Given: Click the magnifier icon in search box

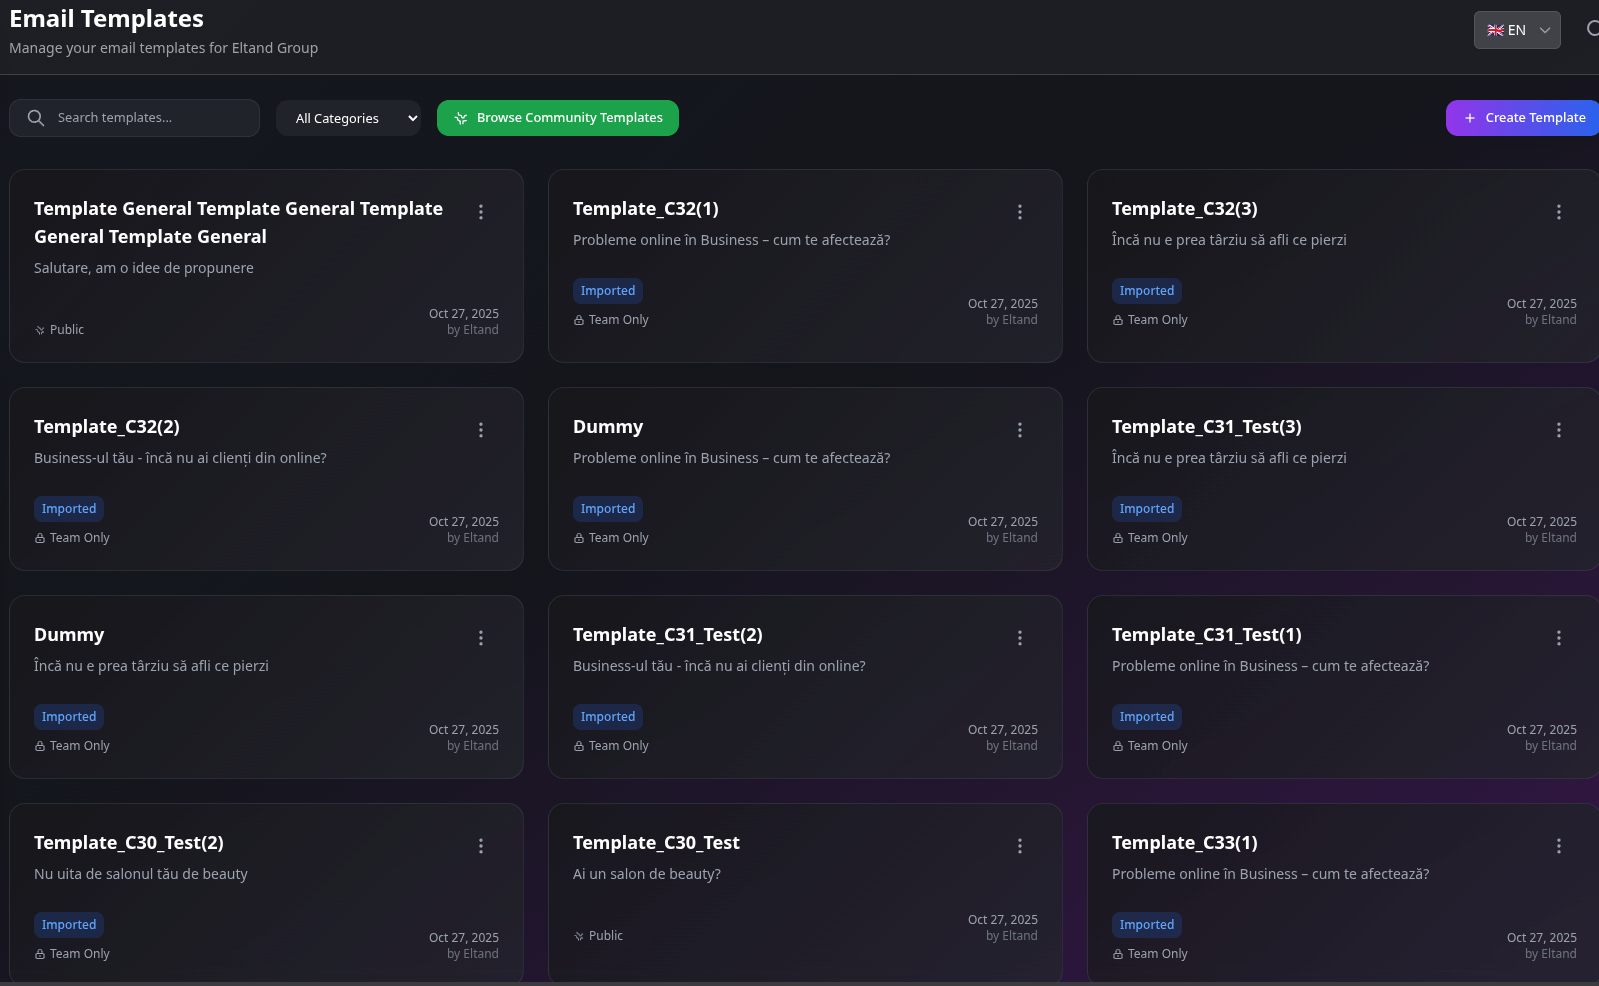Looking at the screenshot, I should [36, 118].
